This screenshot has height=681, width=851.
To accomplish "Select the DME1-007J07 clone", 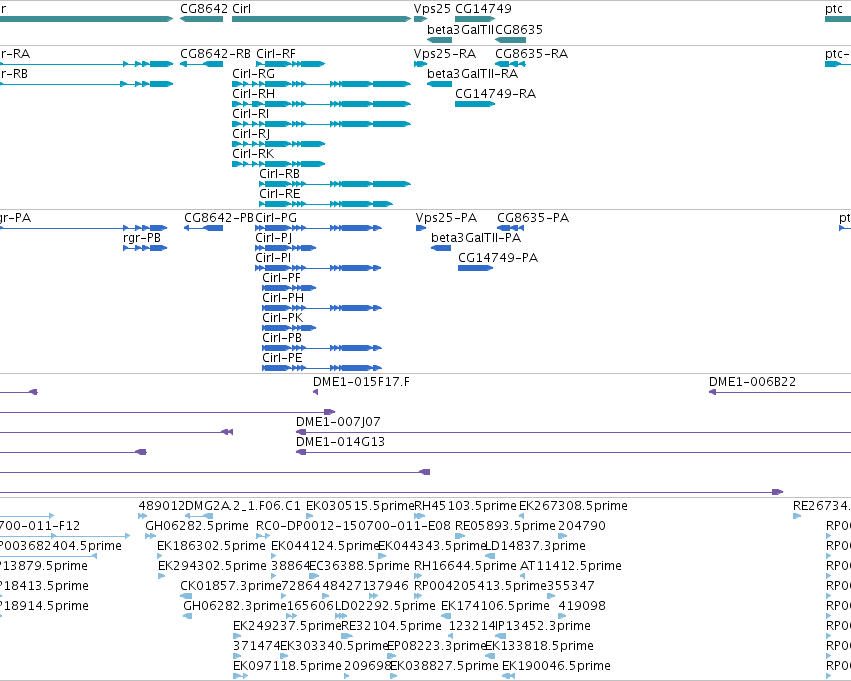I will click(x=573, y=432).
